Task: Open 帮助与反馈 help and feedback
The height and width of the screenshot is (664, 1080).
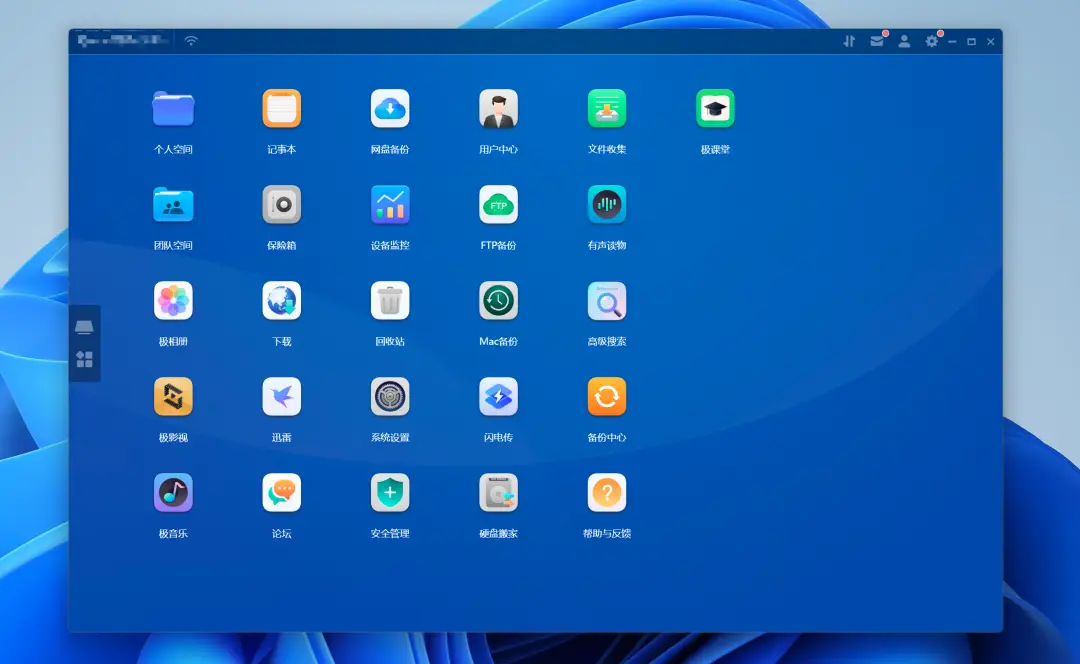Action: (x=607, y=493)
